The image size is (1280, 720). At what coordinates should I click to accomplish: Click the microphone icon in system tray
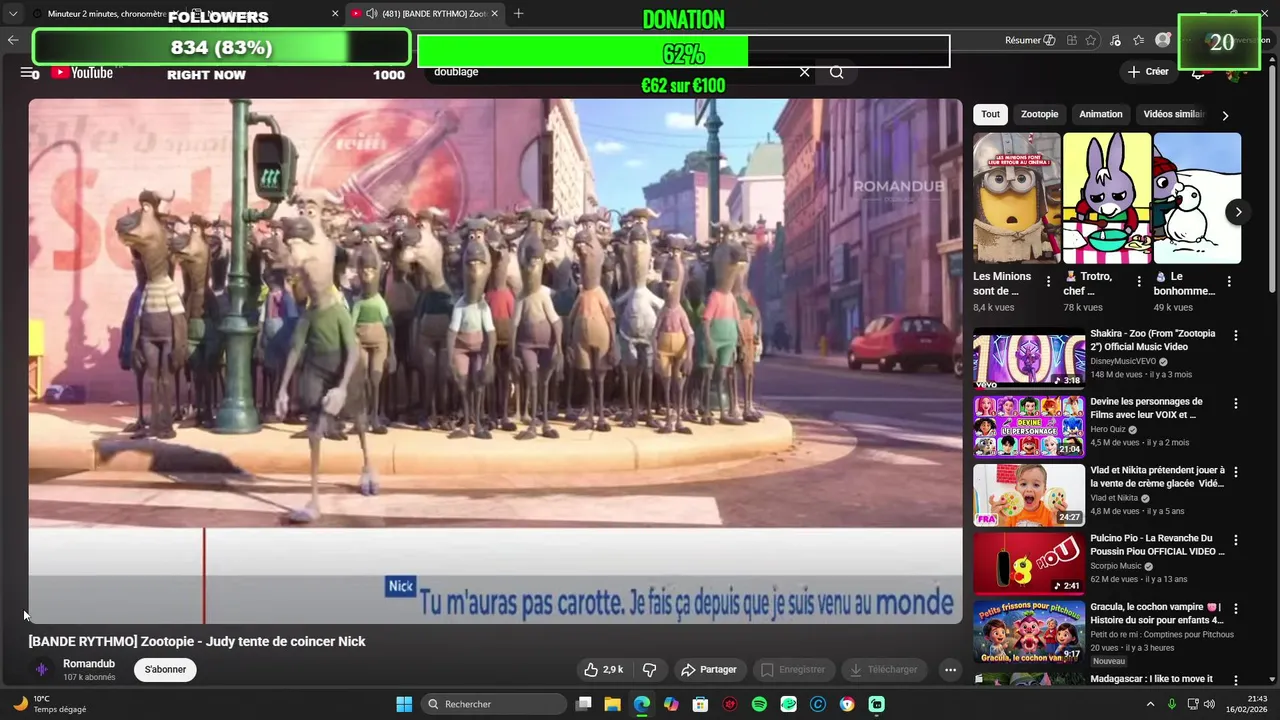pyautogui.click(x=1172, y=704)
